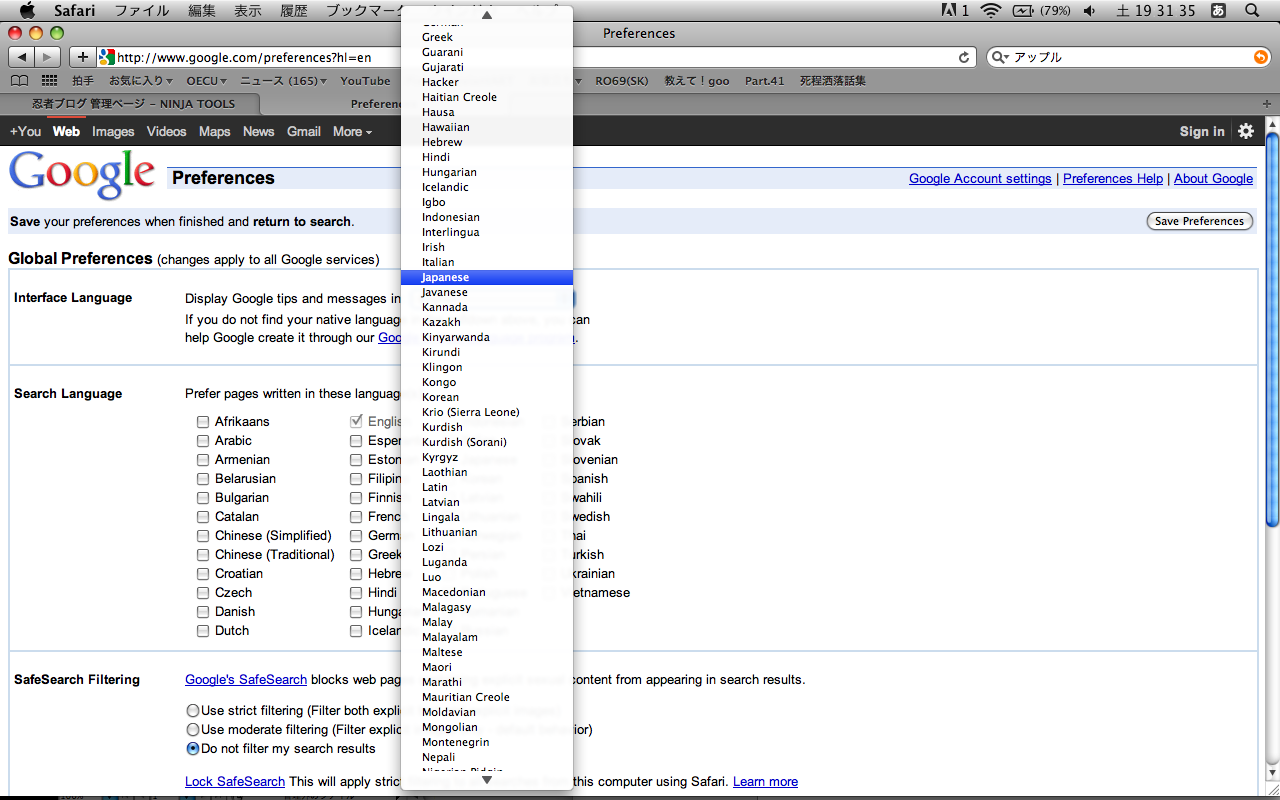The image size is (1280, 800).
Task: Open Top Sites grid
Action: pos(49,81)
